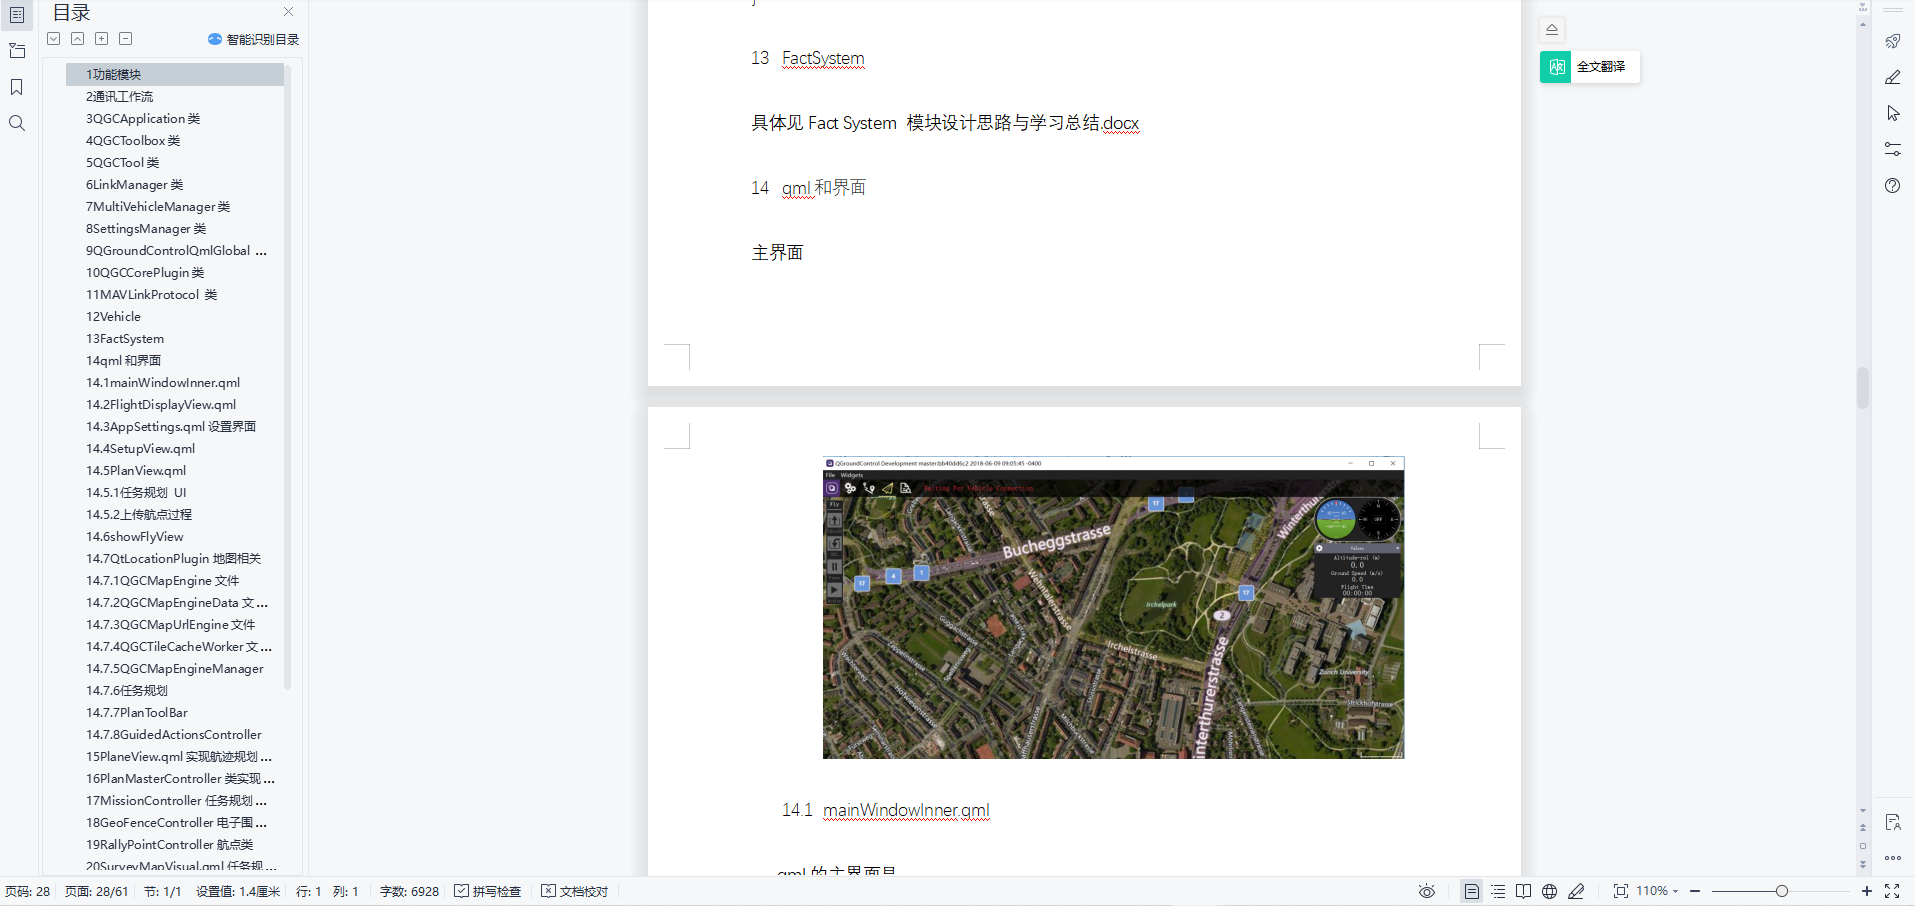Open the document search in the left sidebar
The width and height of the screenshot is (1915, 906).
pyautogui.click(x=17, y=123)
